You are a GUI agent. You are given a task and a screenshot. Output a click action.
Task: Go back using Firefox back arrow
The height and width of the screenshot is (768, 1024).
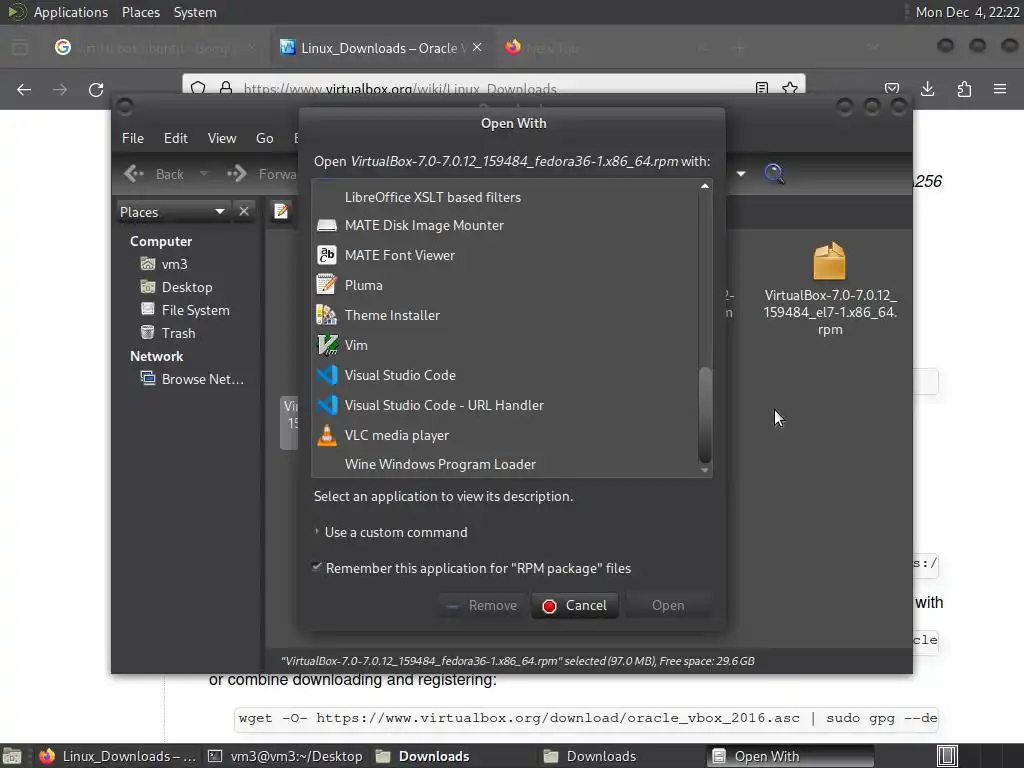point(24,89)
